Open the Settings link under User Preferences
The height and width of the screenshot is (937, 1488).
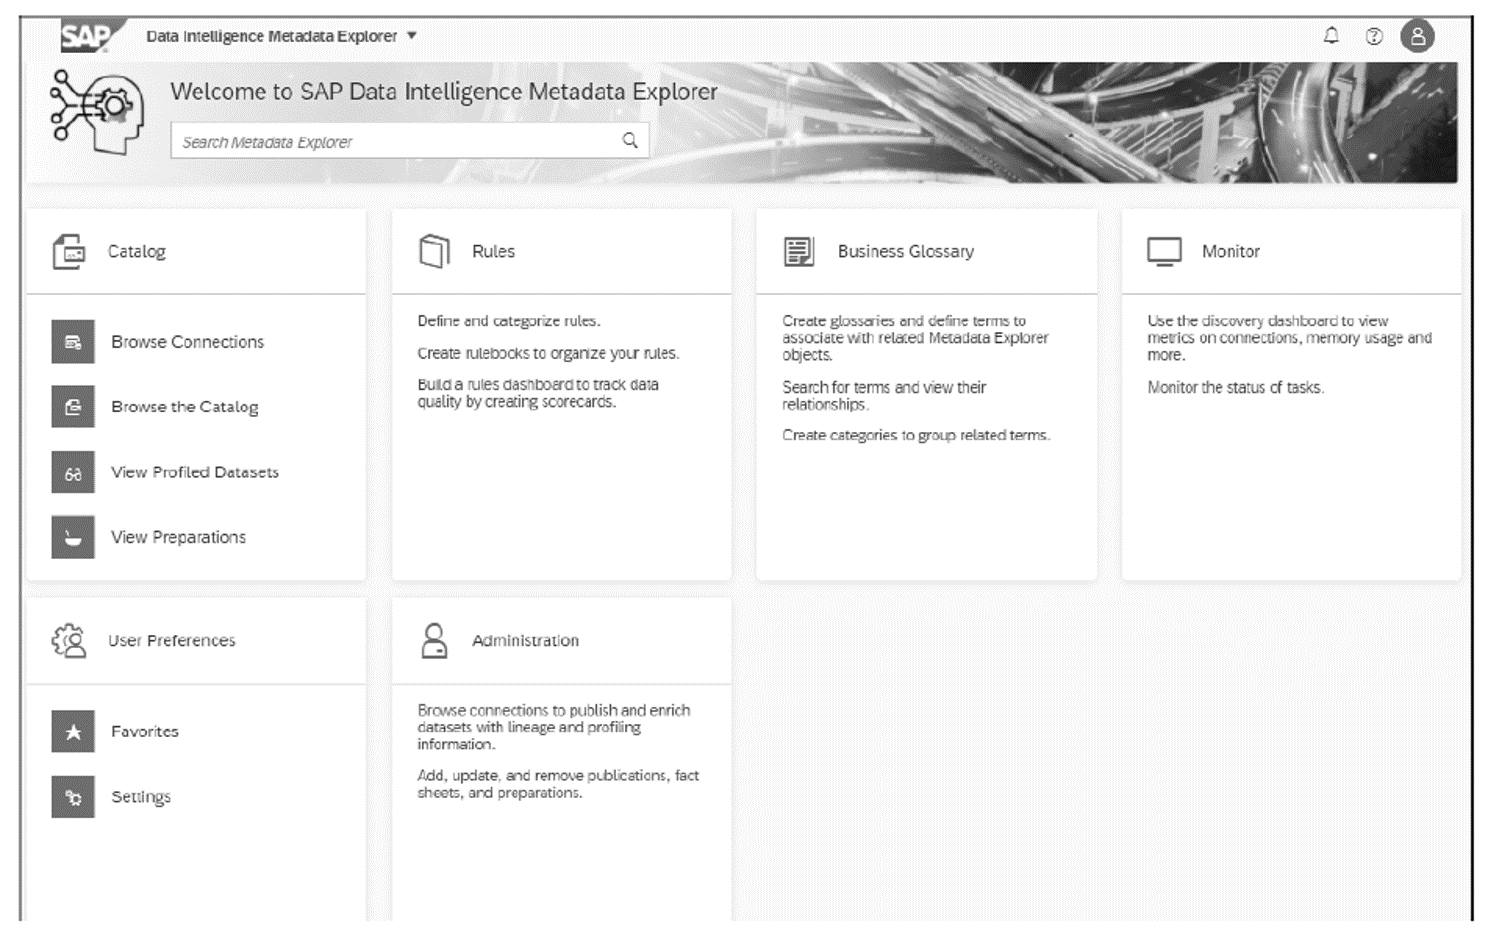141,797
